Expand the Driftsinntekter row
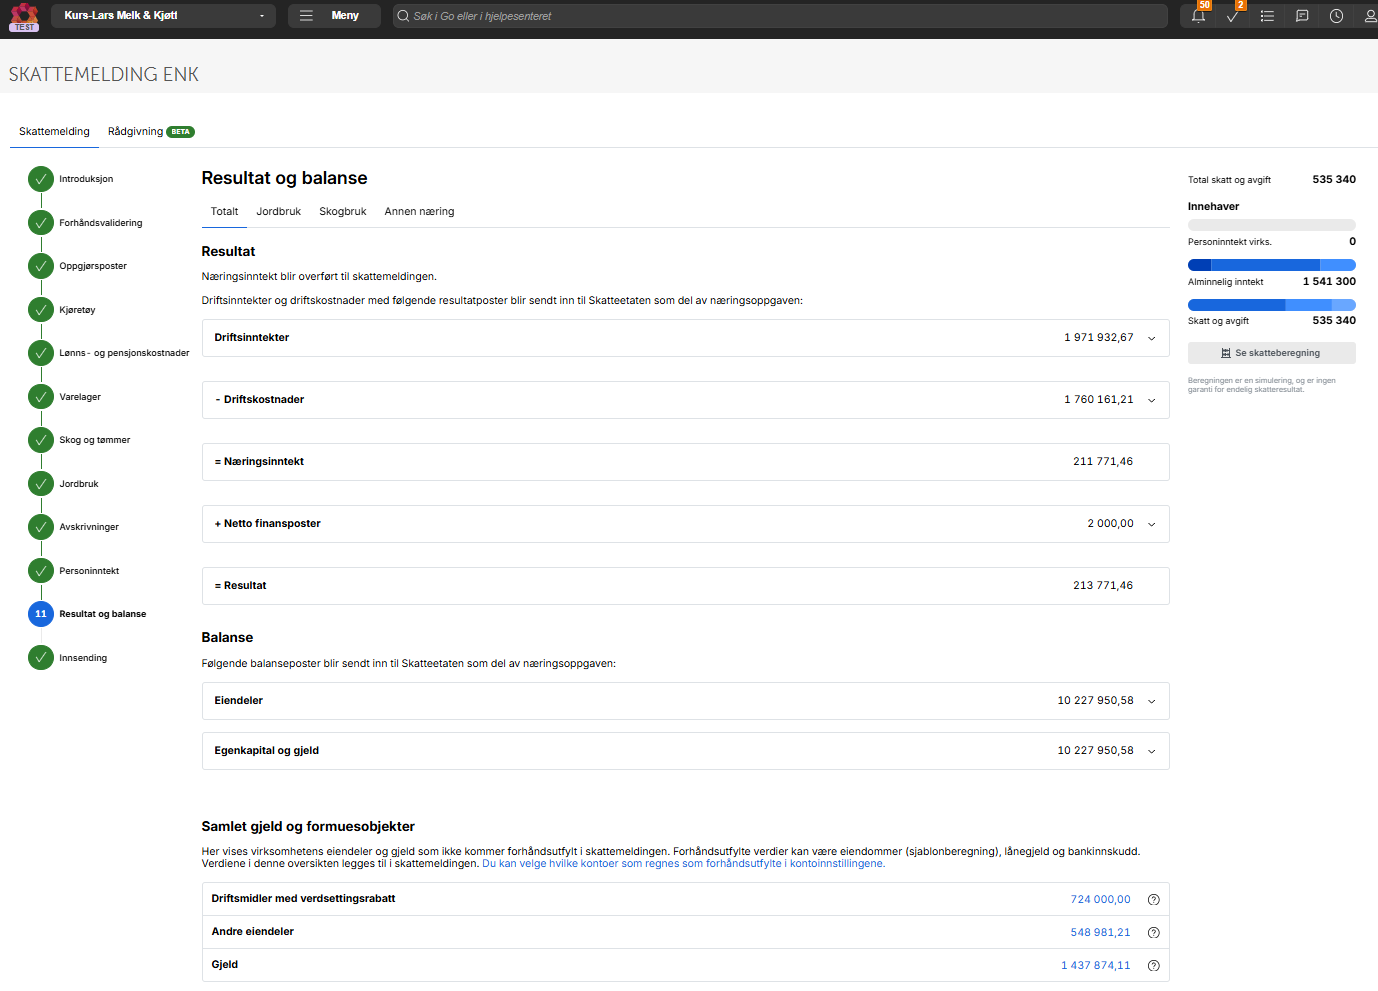 tap(685, 338)
